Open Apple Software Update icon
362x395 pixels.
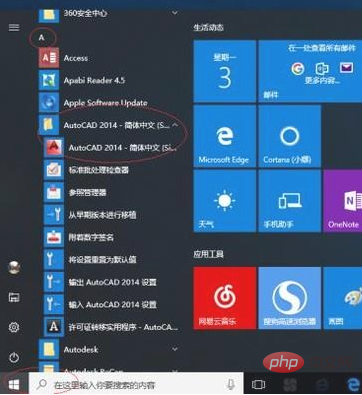pyautogui.click(x=49, y=103)
